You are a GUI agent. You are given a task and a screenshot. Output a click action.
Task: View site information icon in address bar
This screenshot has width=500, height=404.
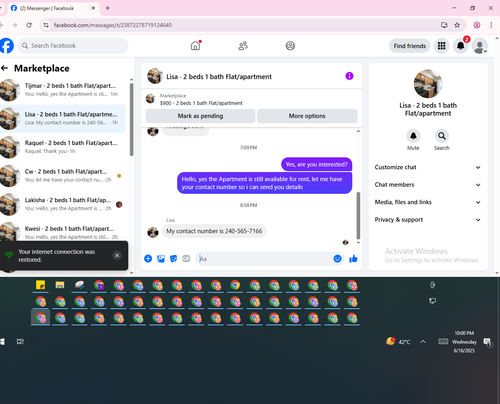pyautogui.click(x=46, y=25)
